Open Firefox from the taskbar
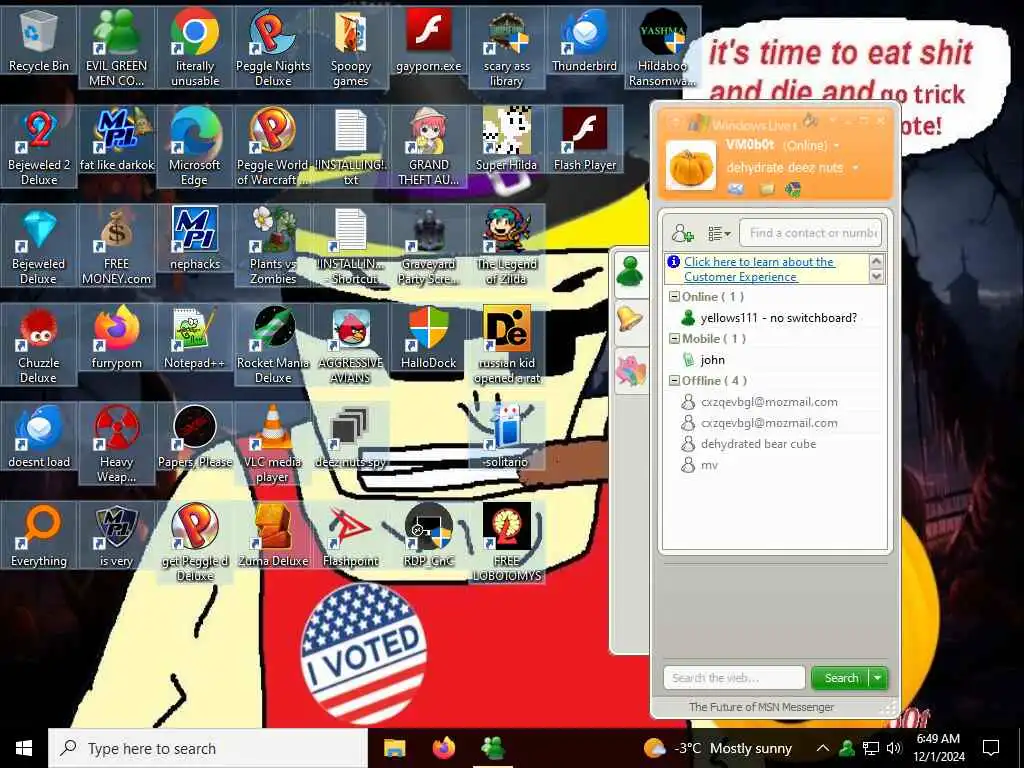The image size is (1024, 768). [x=444, y=748]
